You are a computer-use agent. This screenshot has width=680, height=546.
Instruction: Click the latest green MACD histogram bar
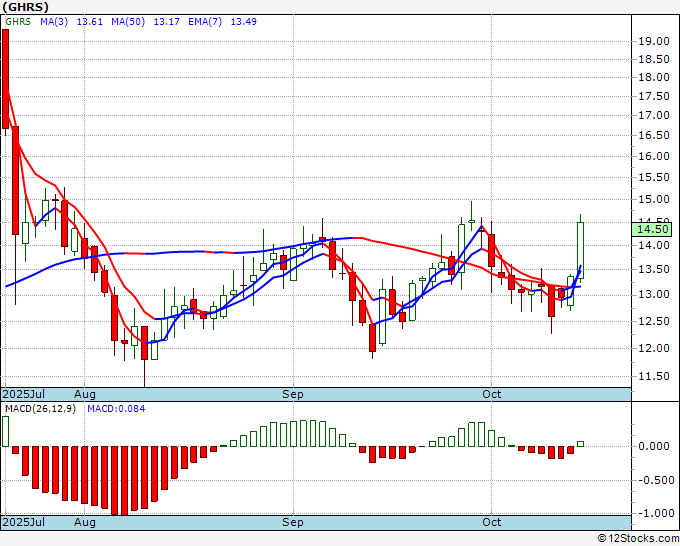point(580,443)
